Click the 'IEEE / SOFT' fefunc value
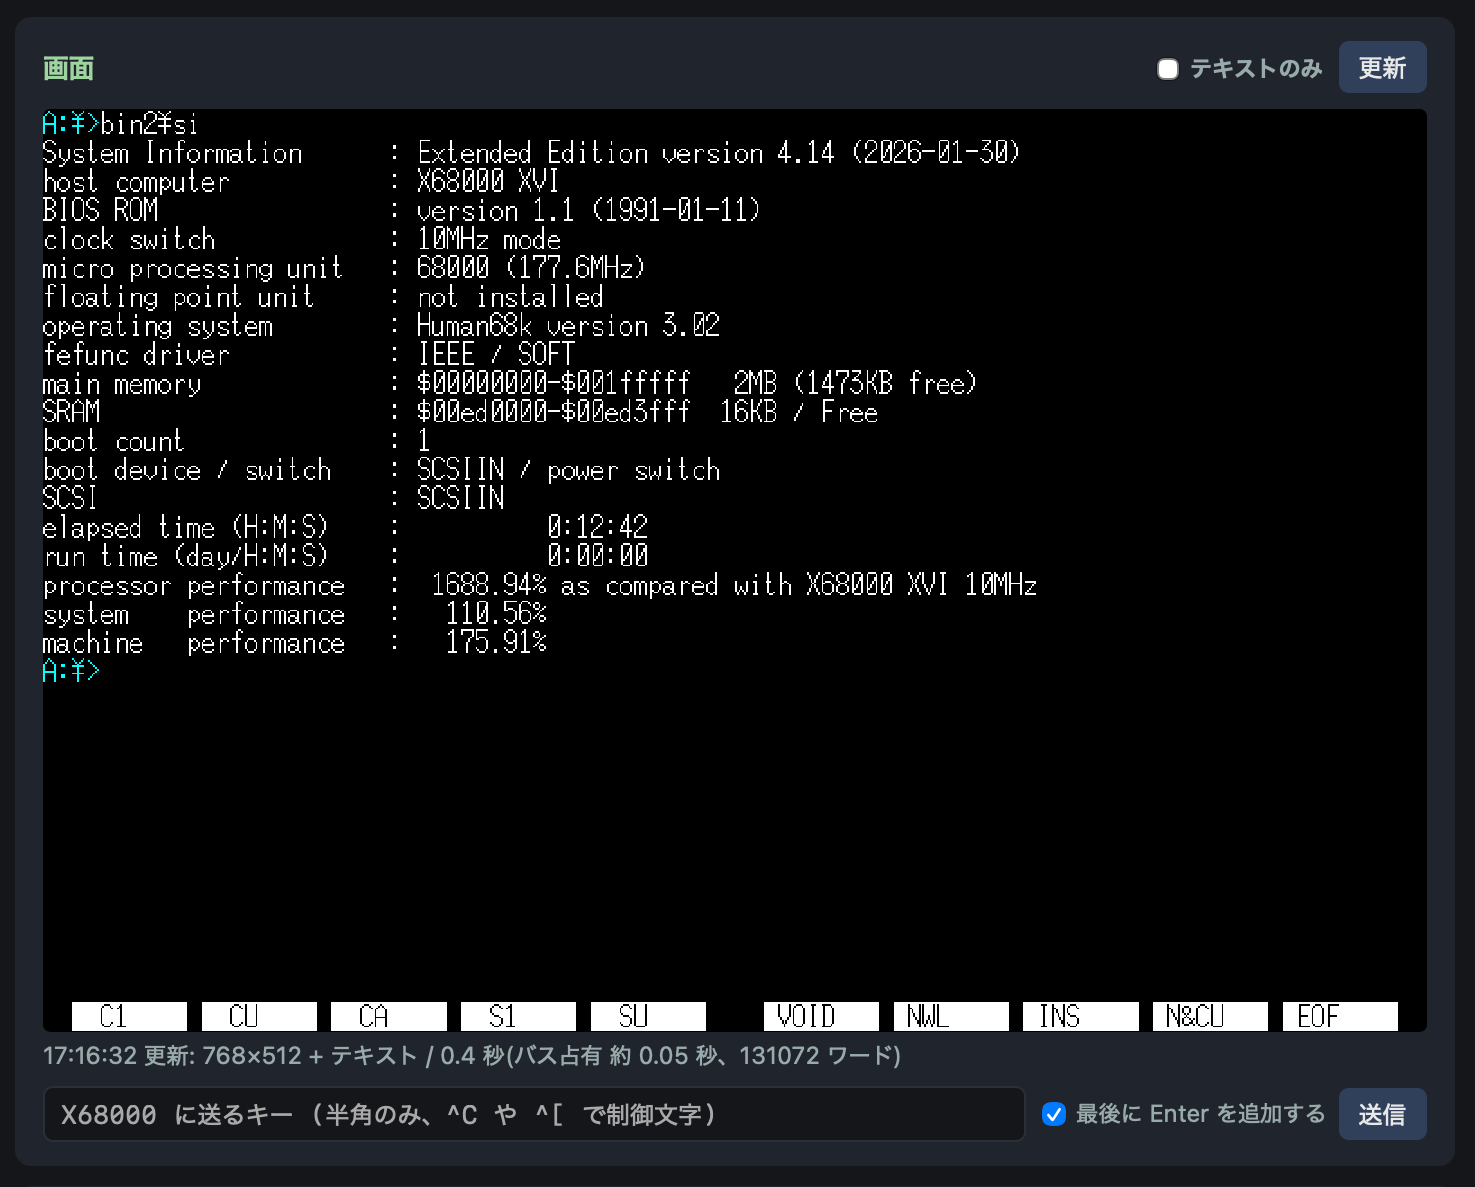This screenshot has width=1475, height=1187. pyautogui.click(x=496, y=354)
